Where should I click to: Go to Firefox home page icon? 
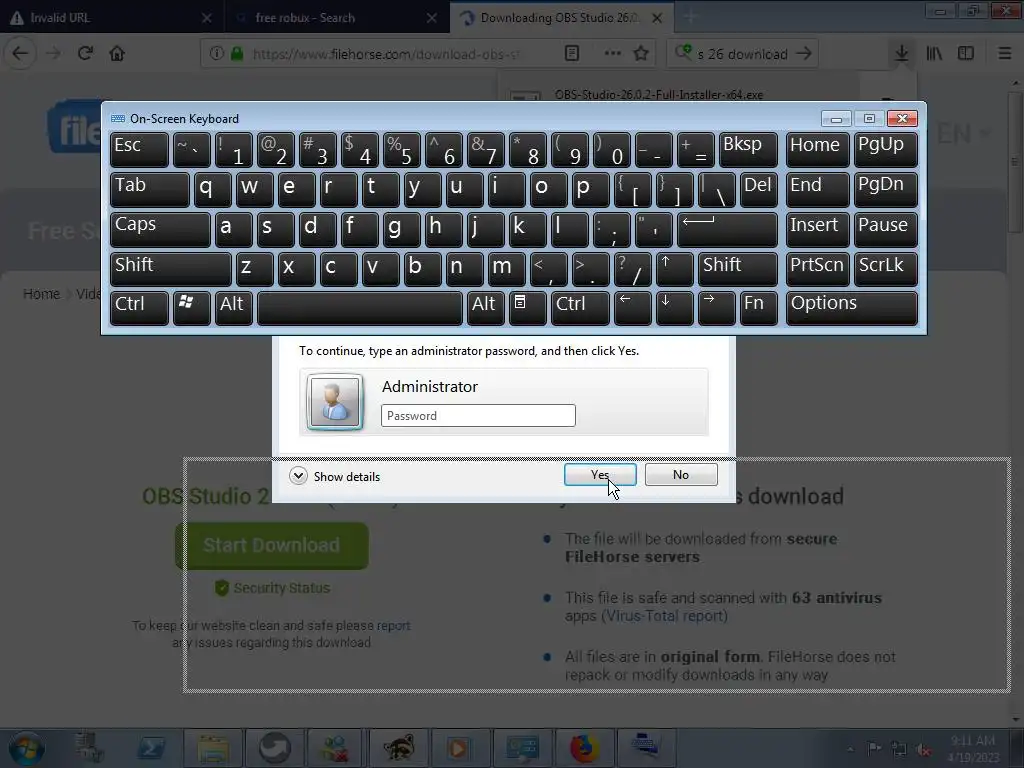tap(117, 54)
